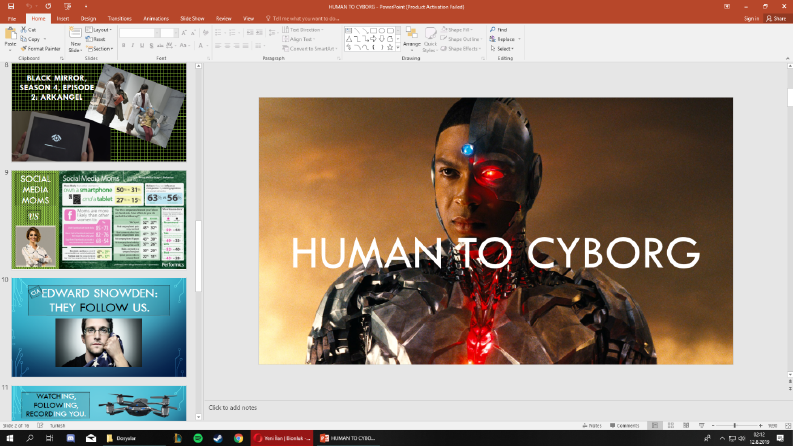Open Select dropdown in Editing group
The image size is (793, 446).
[502, 49]
